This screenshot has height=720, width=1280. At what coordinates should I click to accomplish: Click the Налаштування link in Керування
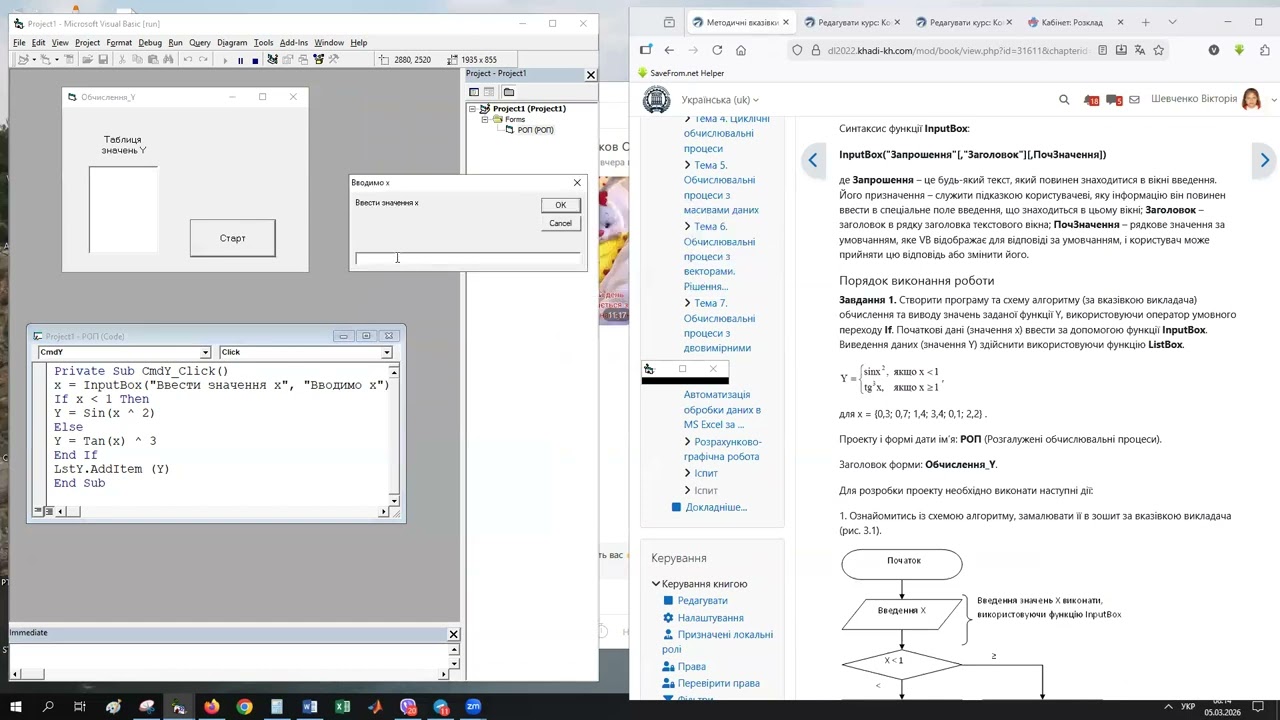[x=710, y=618]
